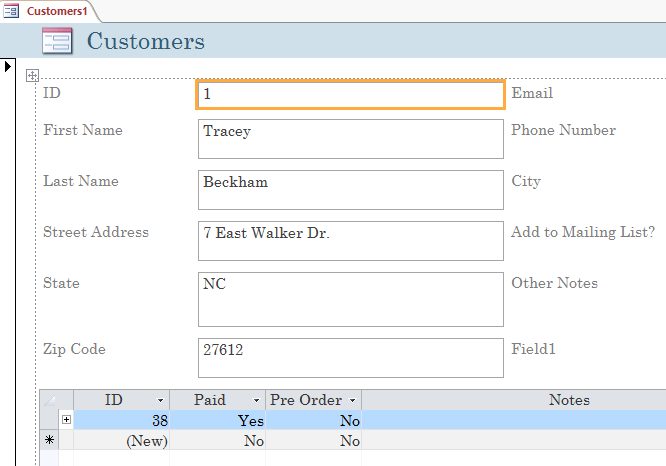Click the Zip Code field 27612
This screenshot has height=466, width=666.
(351, 358)
